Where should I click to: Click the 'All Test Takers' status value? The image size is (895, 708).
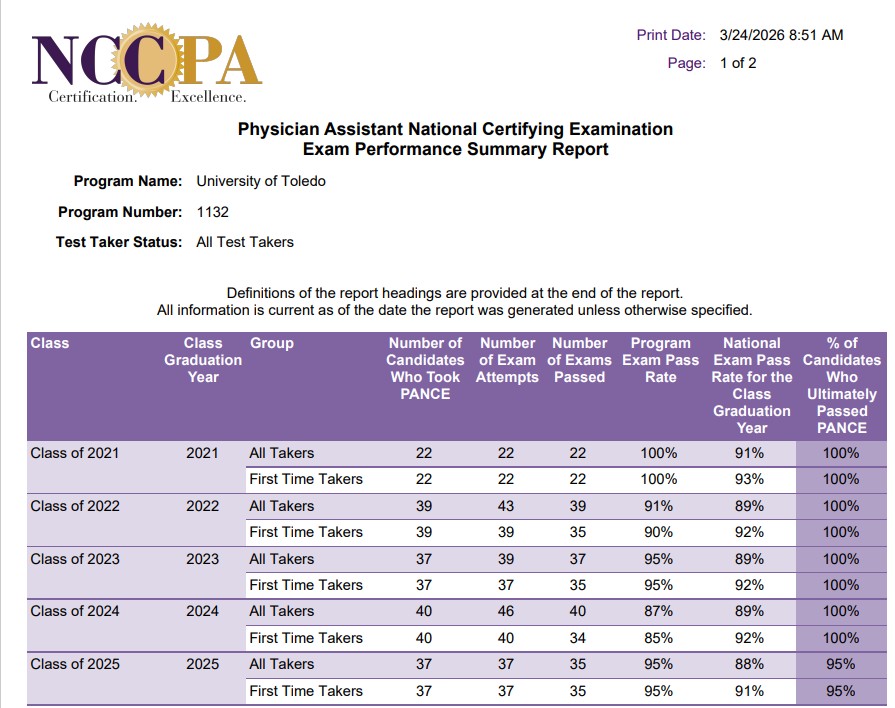(245, 242)
